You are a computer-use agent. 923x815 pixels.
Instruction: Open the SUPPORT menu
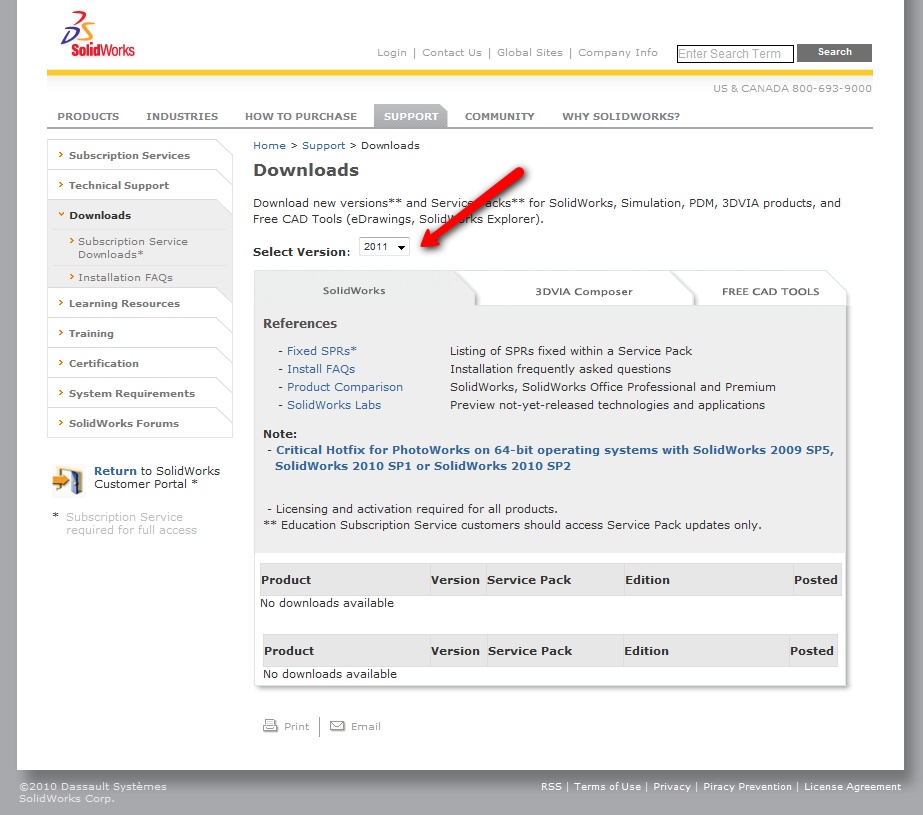pyautogui.click(x=411, y=116)
